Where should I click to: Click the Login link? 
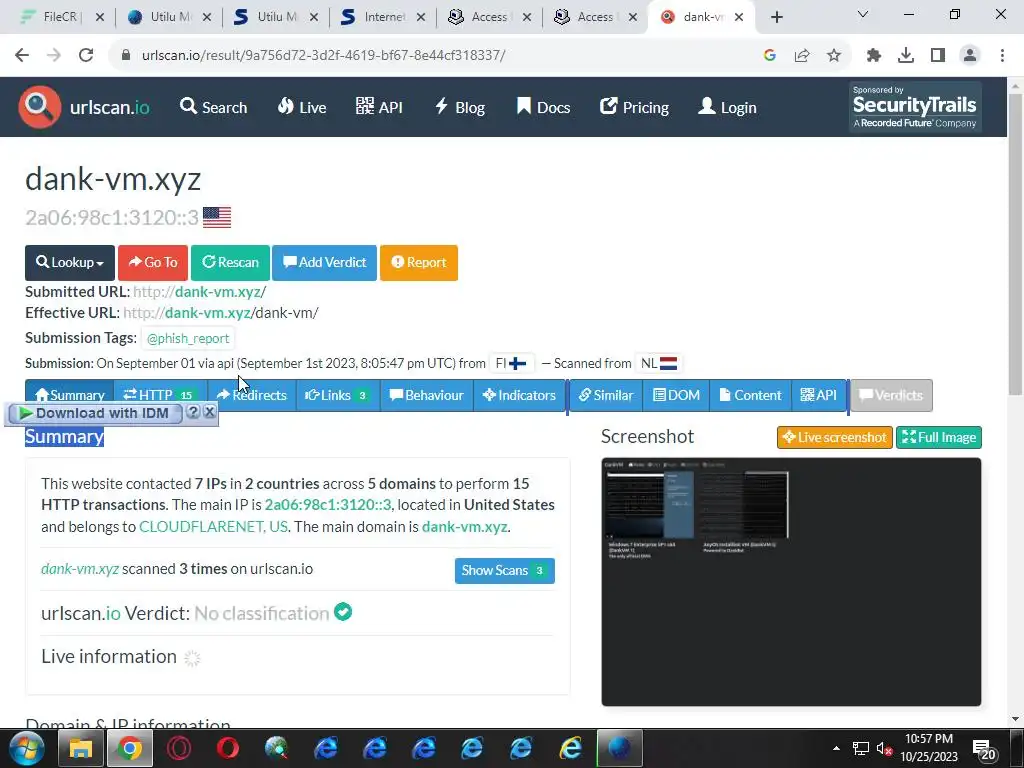[728, 107]
